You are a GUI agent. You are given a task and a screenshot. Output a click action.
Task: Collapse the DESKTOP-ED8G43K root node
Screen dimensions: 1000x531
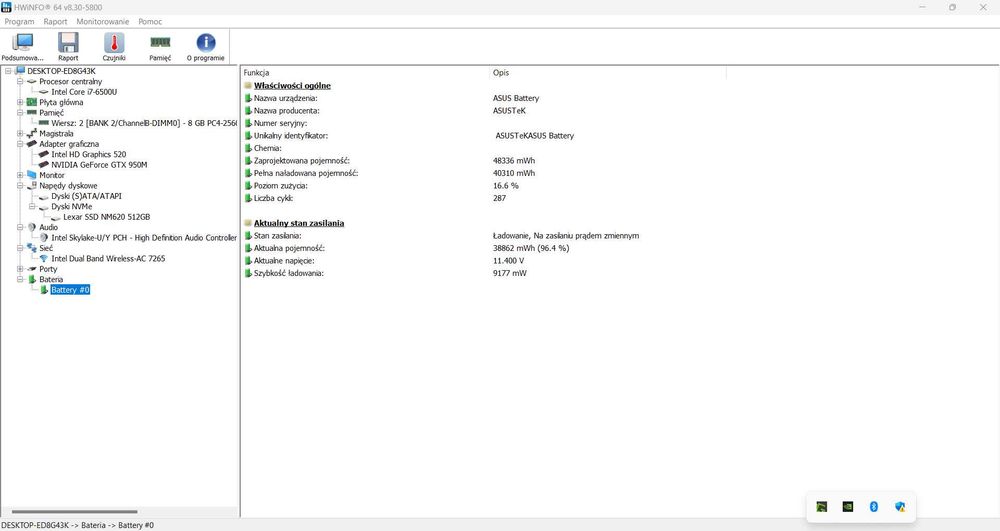point(8,71)
